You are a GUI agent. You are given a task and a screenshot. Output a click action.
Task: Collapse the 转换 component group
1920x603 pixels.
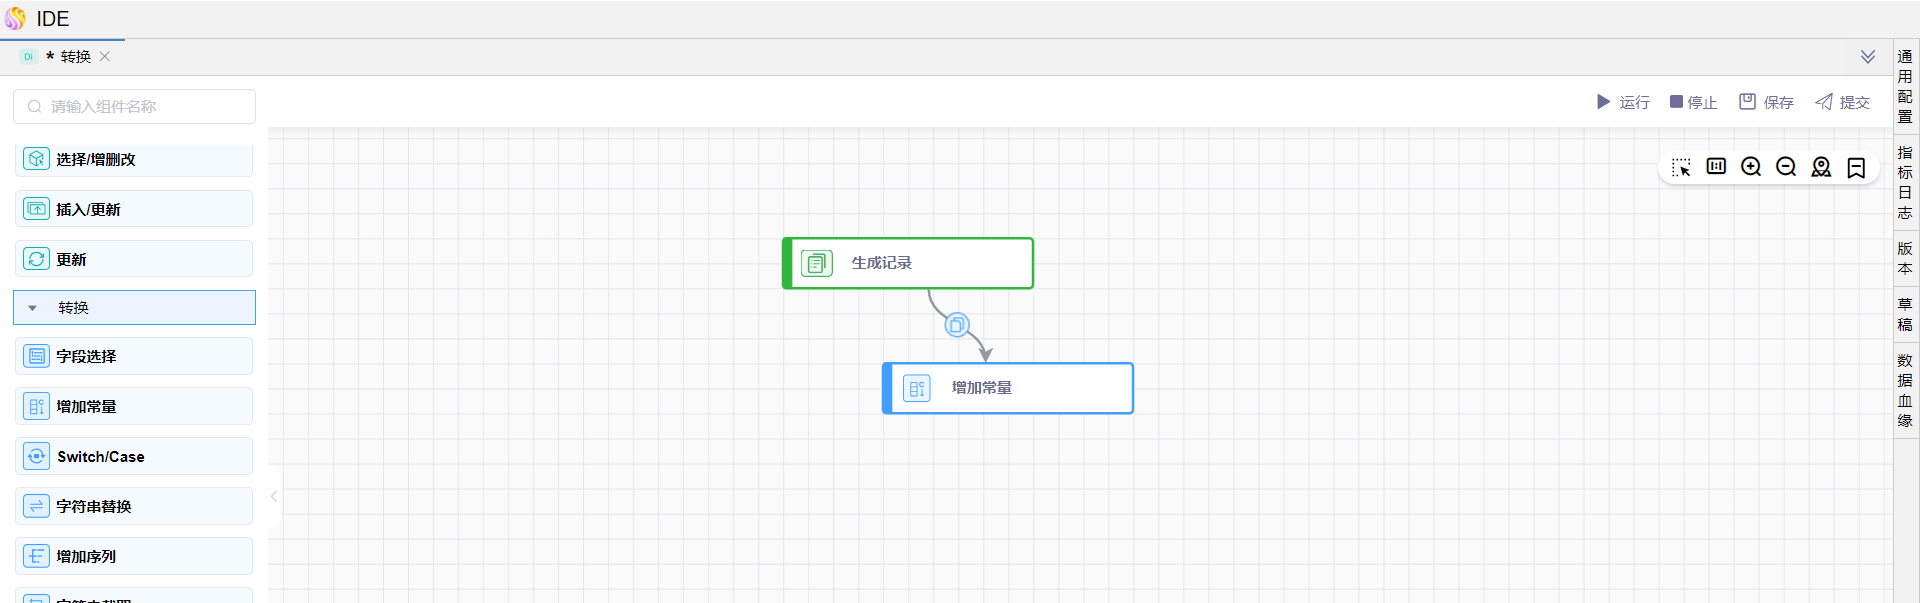[33, 308]
